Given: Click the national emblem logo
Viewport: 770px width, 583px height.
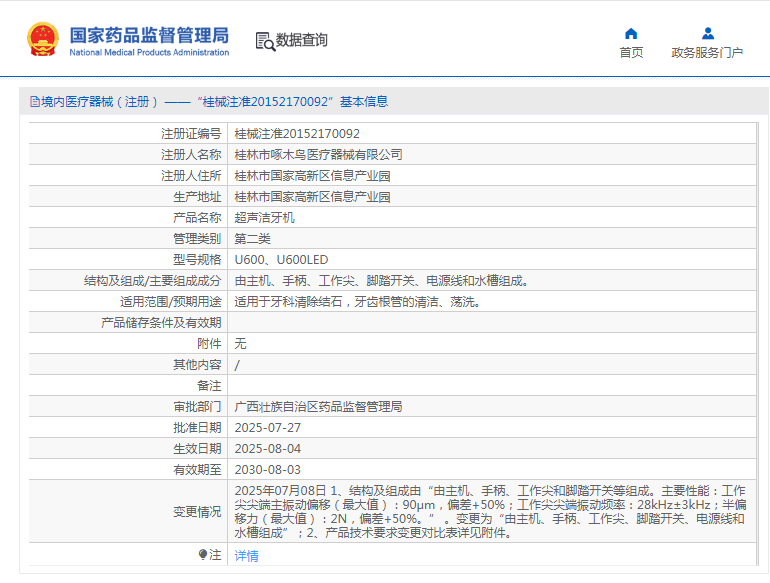Looking at the screenshot, I should [x=43, y=39].
